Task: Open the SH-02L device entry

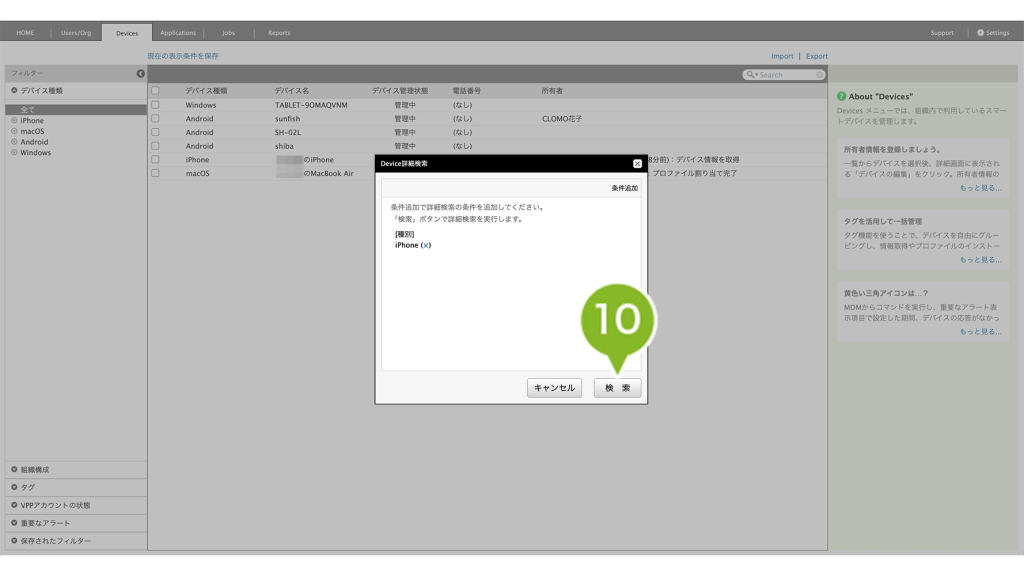Action: (x=288, y=133)
